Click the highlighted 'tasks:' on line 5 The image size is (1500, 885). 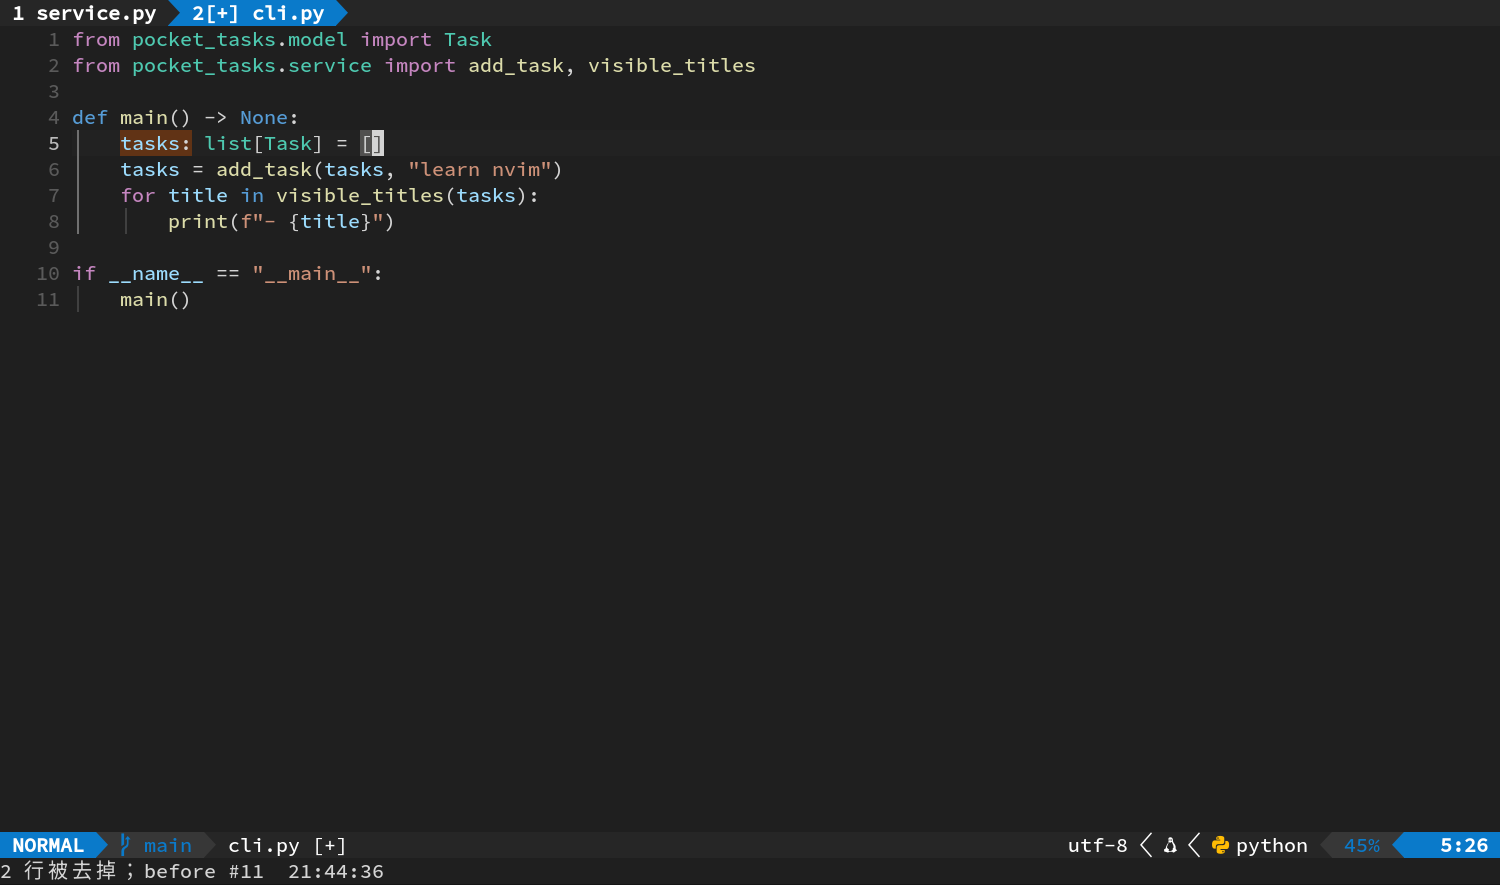[x=156, y=143]
